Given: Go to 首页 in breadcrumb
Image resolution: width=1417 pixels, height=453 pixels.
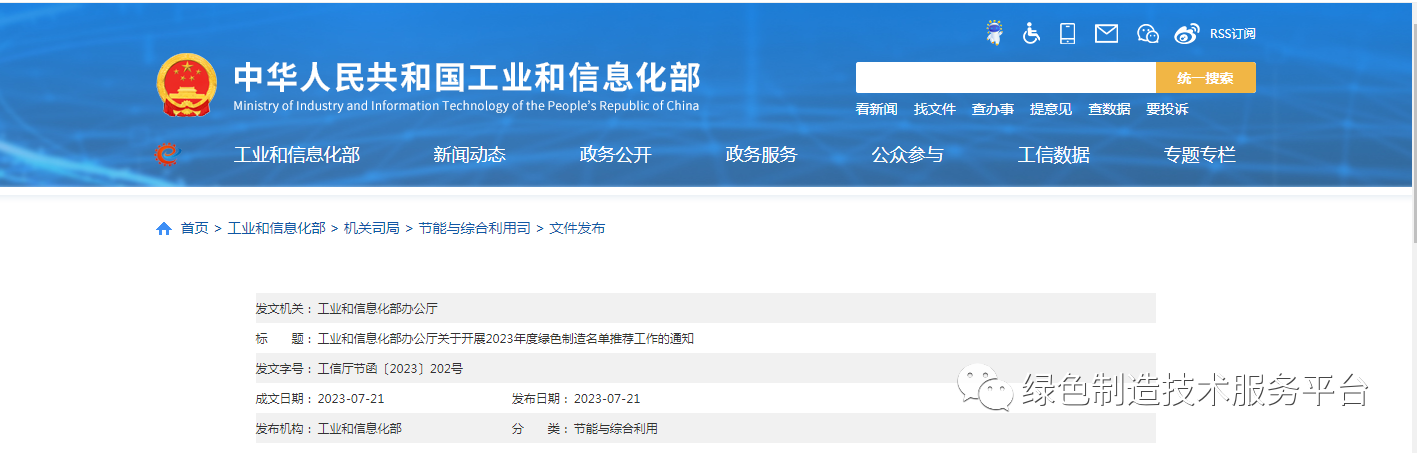Looking at the screenshot, I should click(x=194, y=228).
